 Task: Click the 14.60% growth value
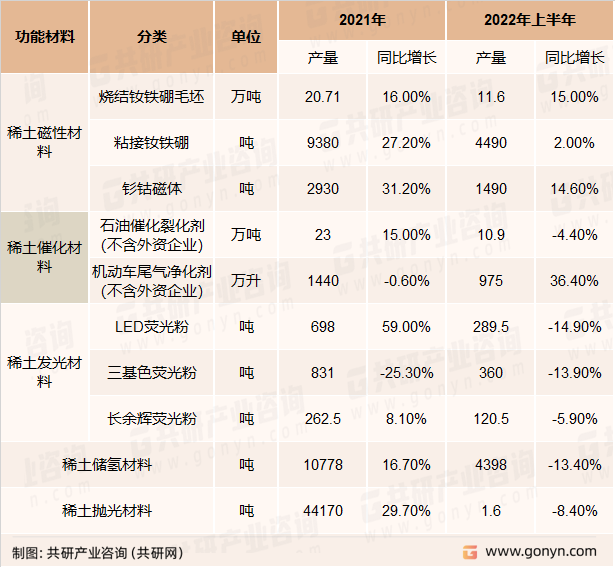[575, 189]
